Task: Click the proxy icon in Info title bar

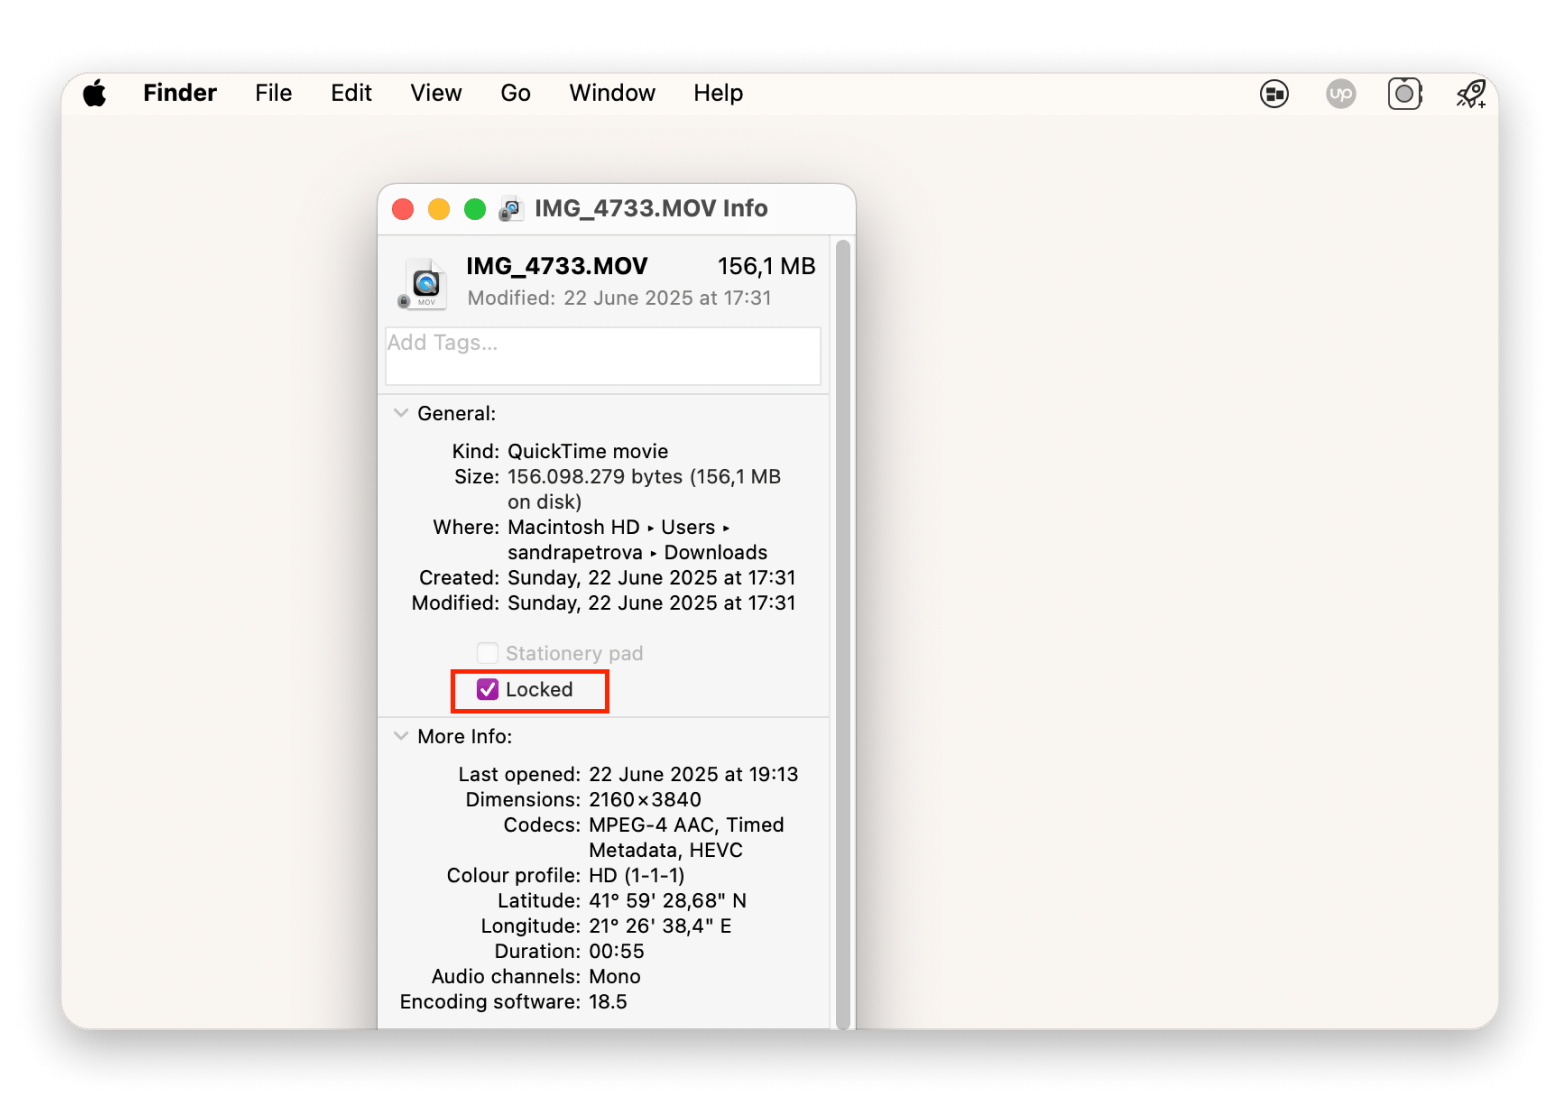Action: (511, 209)
